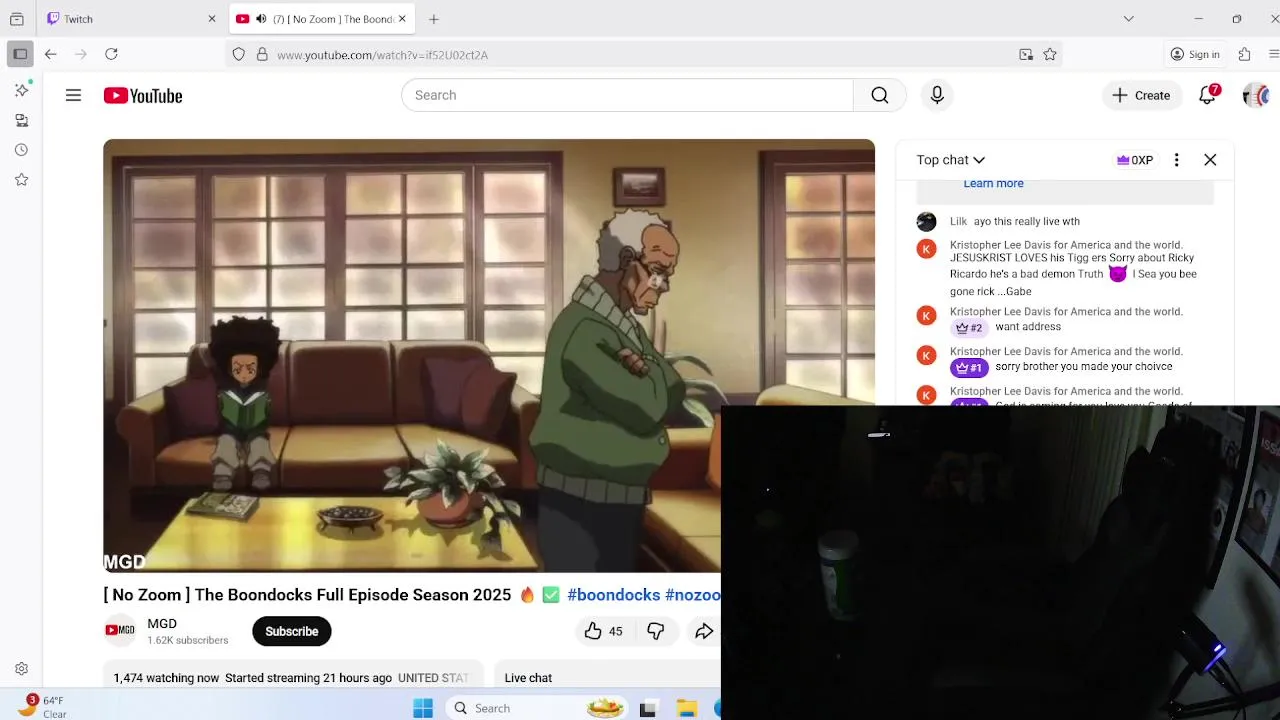Open a new browser tab
Image resolution: width=1280 pixels, height=720 pixels.
(x=434, y=19)
